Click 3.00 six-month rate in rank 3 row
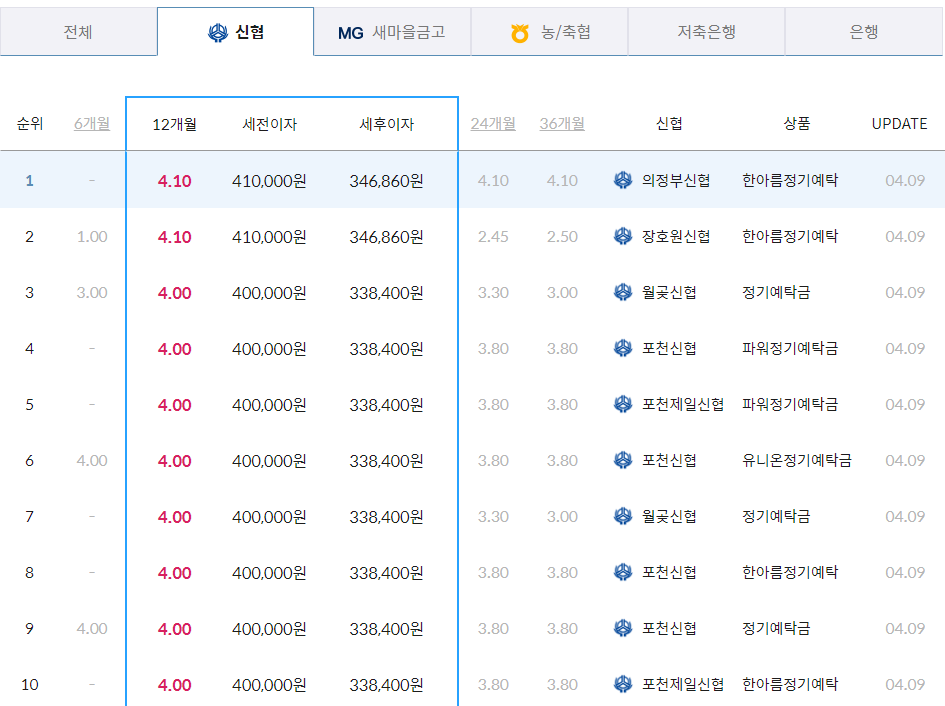This screenshot has height=706, width=945. pyautogui.click(x=92, y=292)
